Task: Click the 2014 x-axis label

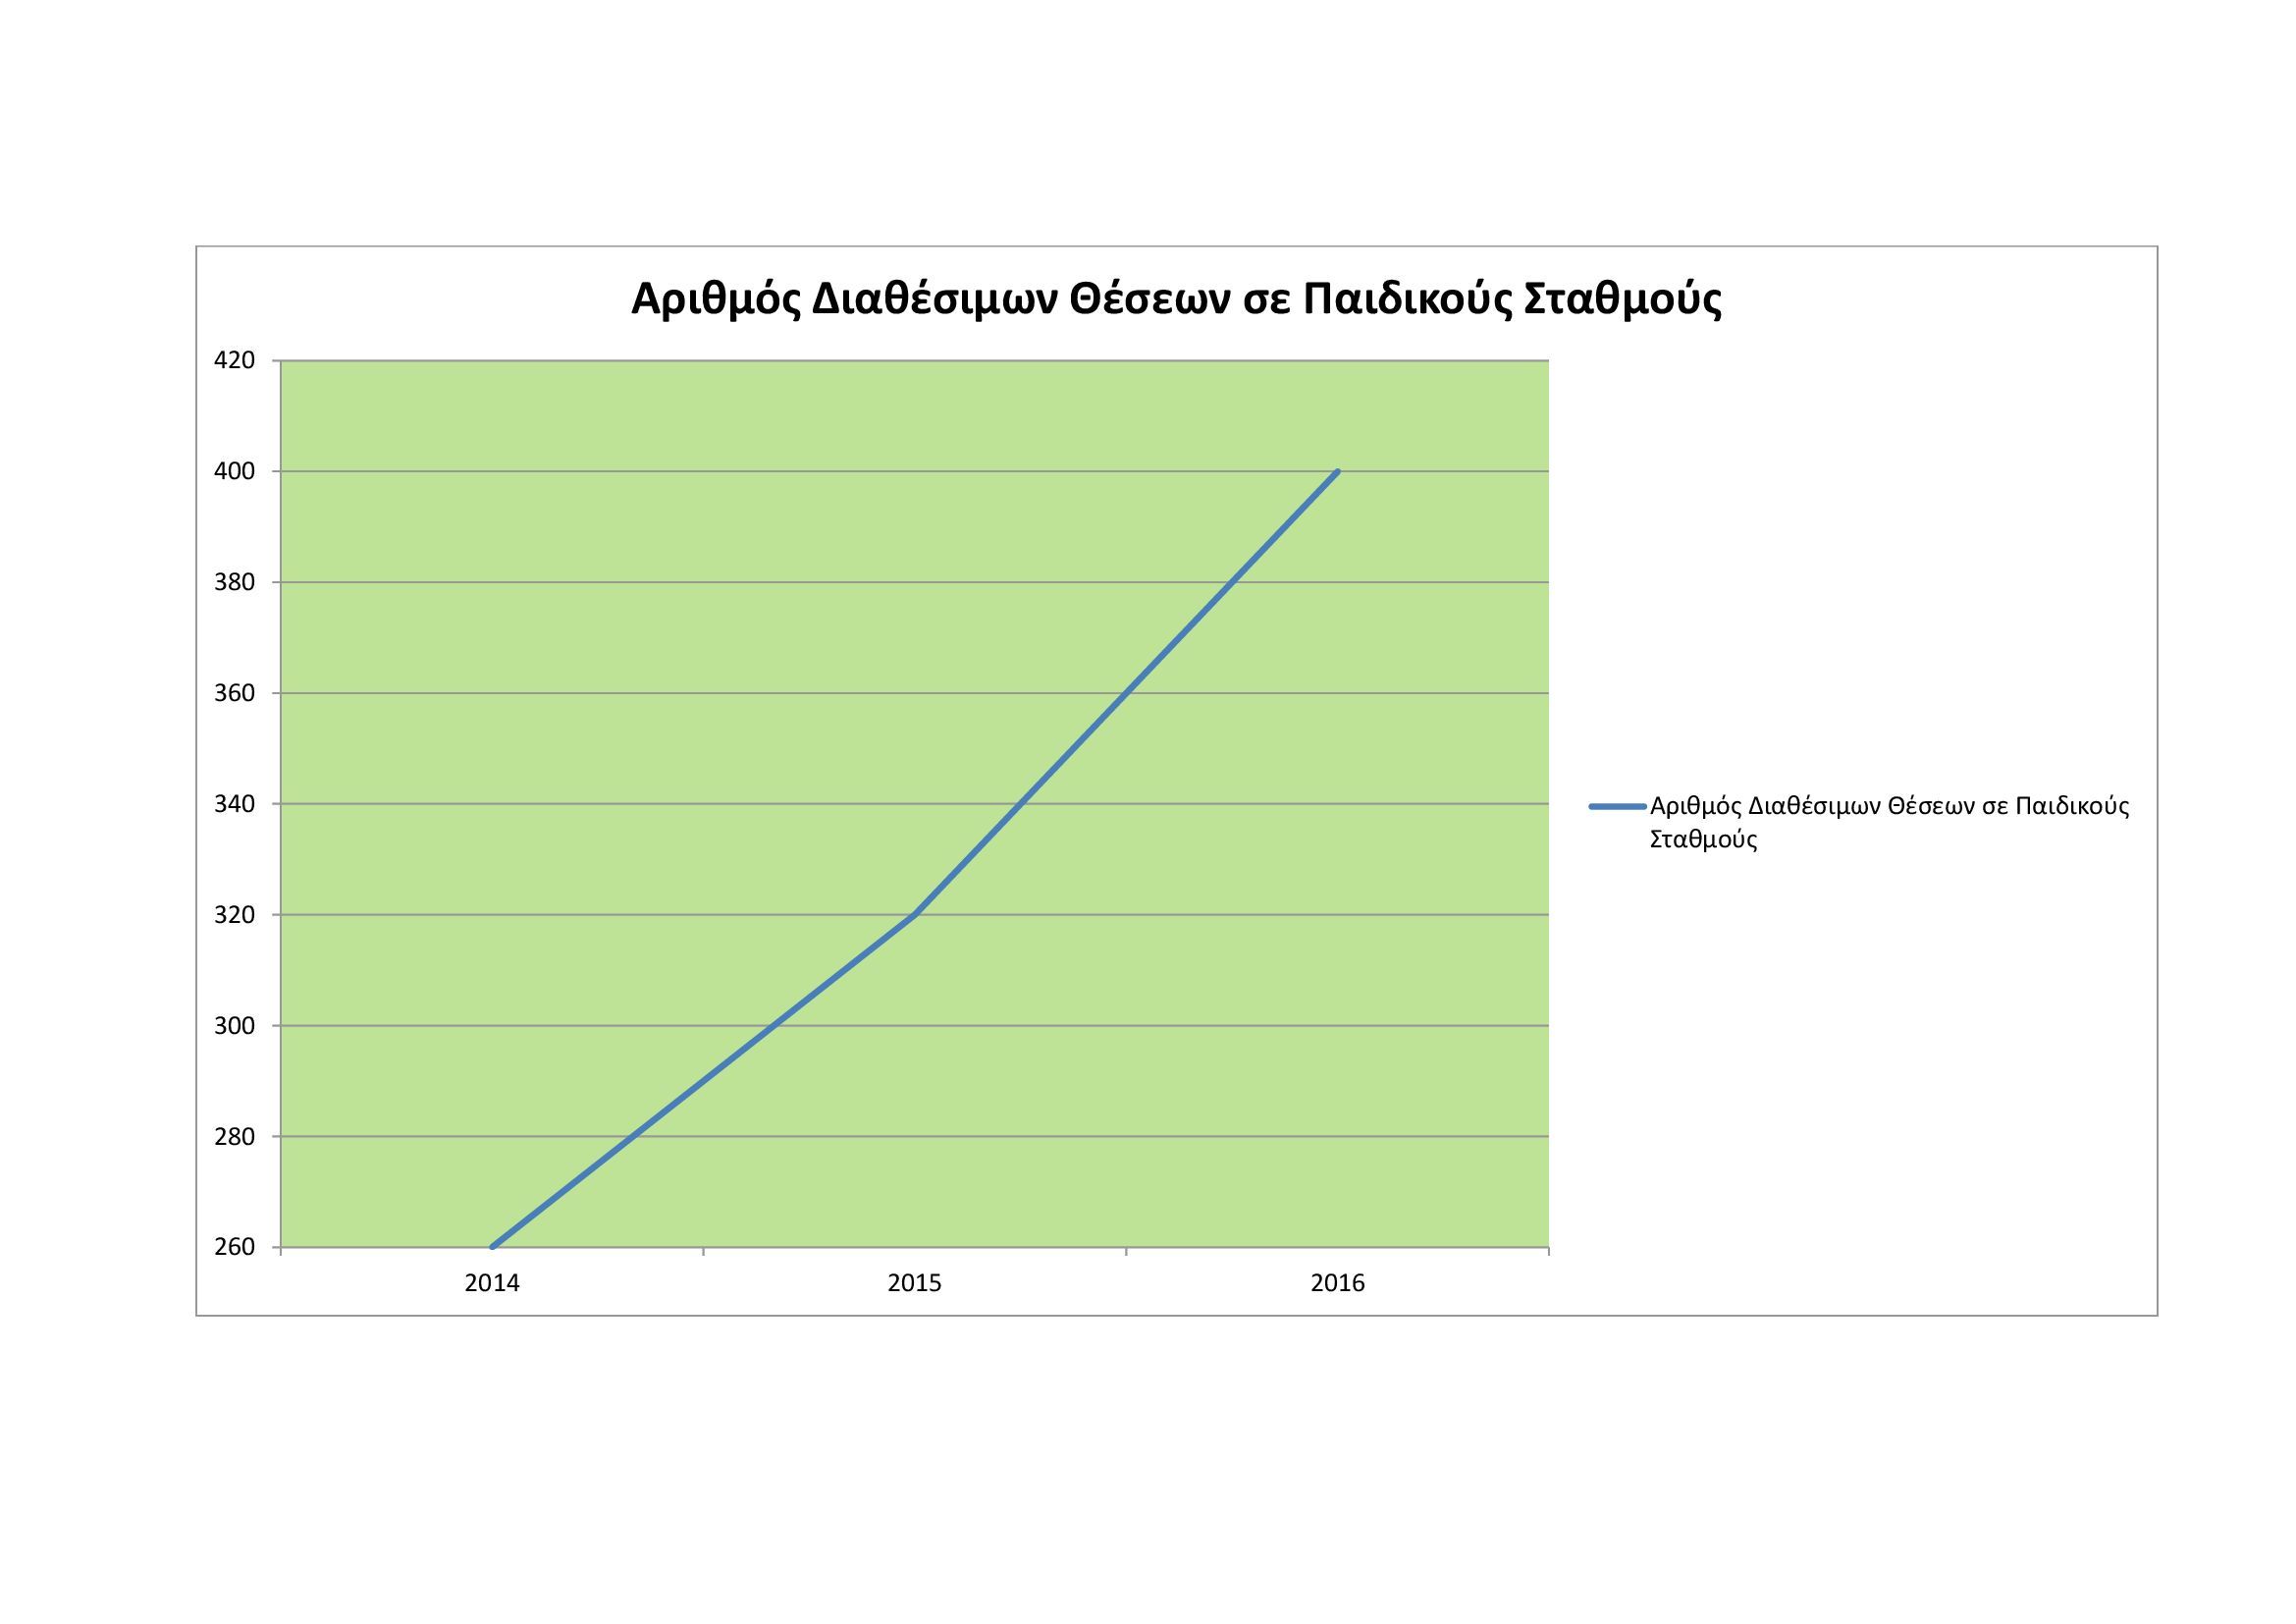Action: (x=492, y=1284)
